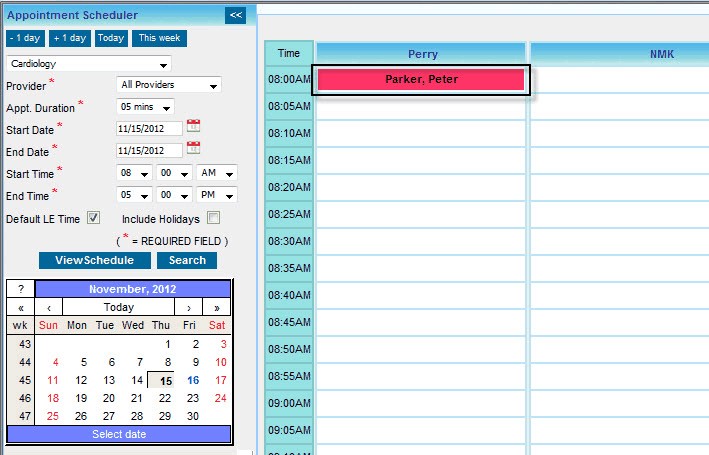Image resolution: width=709 pixels, height=455 pixels.
Task: Open the End Date calendar picker icon
Action: 194,149
